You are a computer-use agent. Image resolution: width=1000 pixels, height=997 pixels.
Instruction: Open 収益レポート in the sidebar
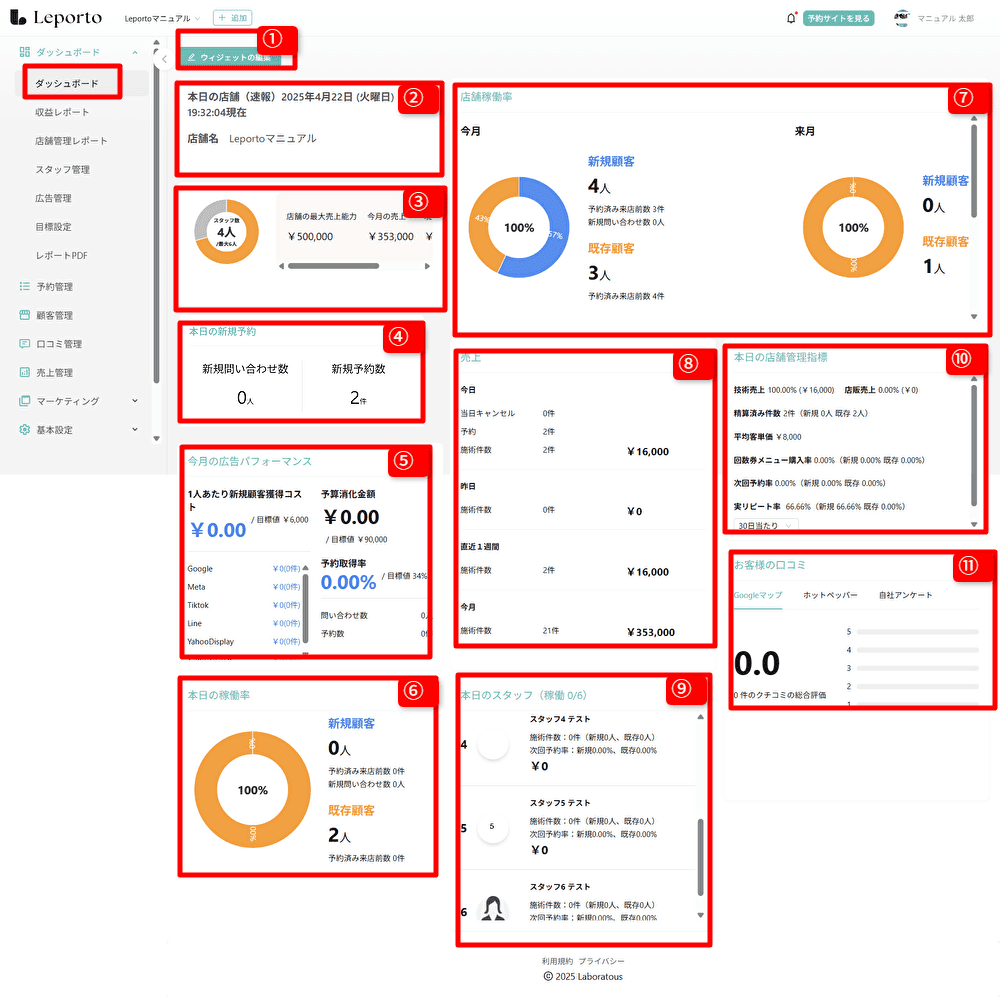pos(62,112)
